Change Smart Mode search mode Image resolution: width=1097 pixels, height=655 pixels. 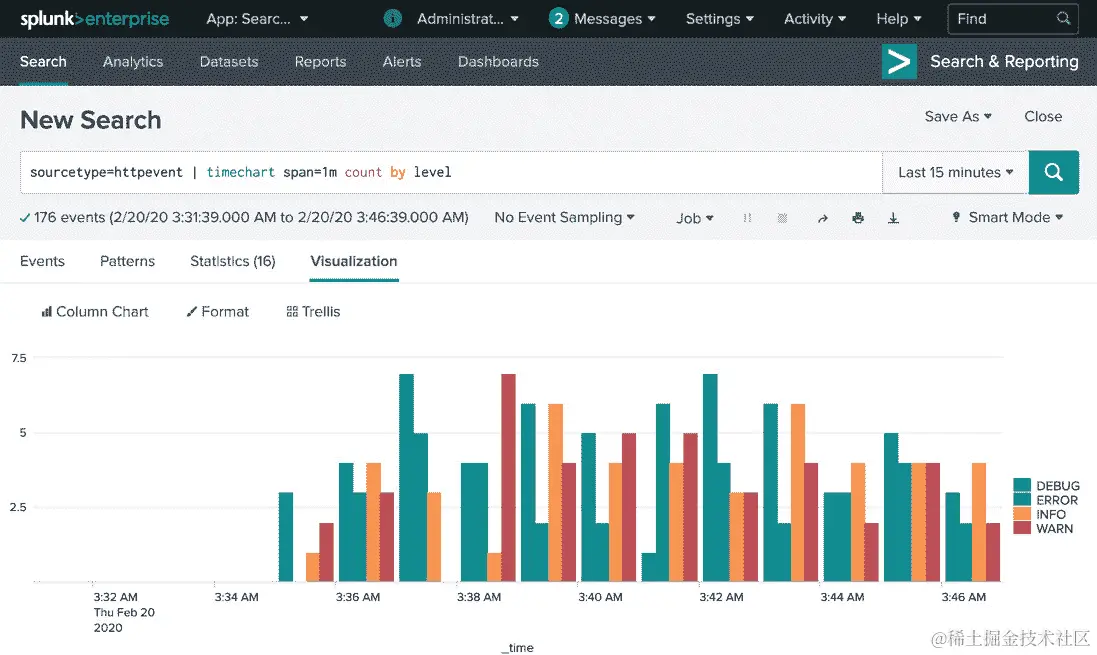coord(1008,218)
